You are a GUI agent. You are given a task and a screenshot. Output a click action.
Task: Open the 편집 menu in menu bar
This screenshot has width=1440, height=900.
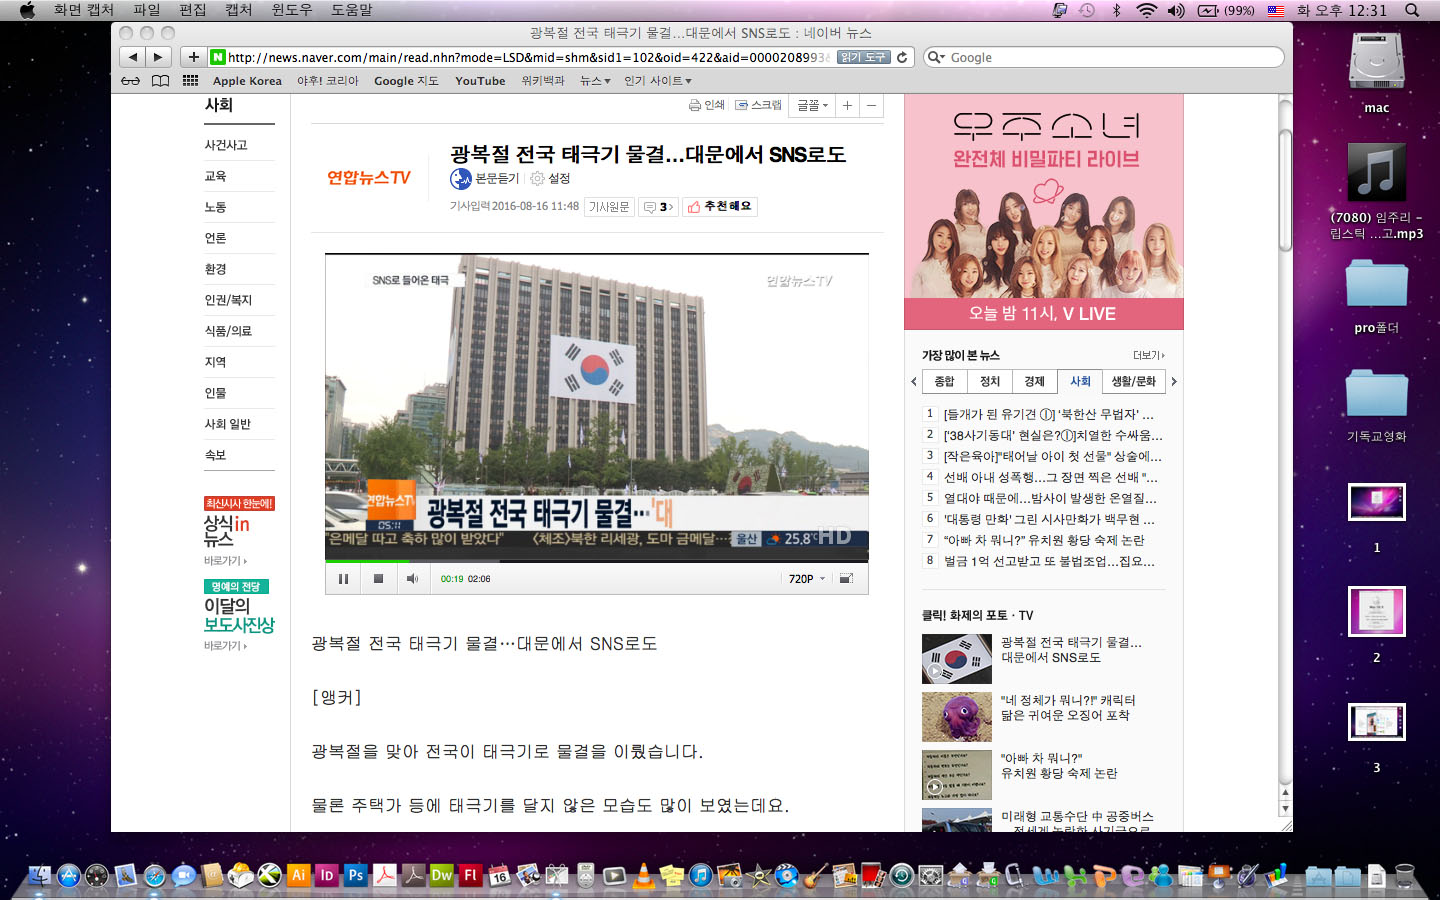(192, 10)
